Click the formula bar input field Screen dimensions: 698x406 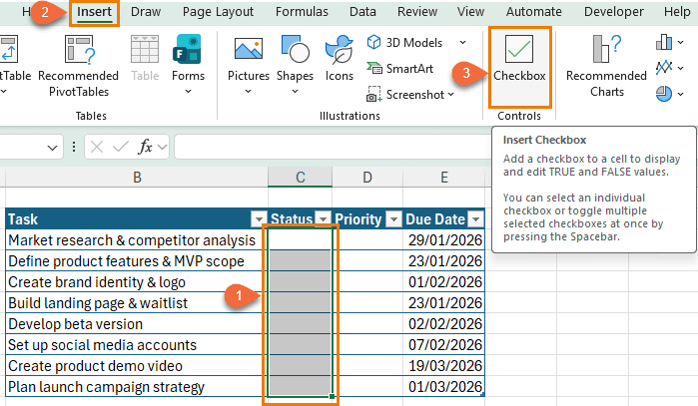pyautogui.click(x=430, y=147)
